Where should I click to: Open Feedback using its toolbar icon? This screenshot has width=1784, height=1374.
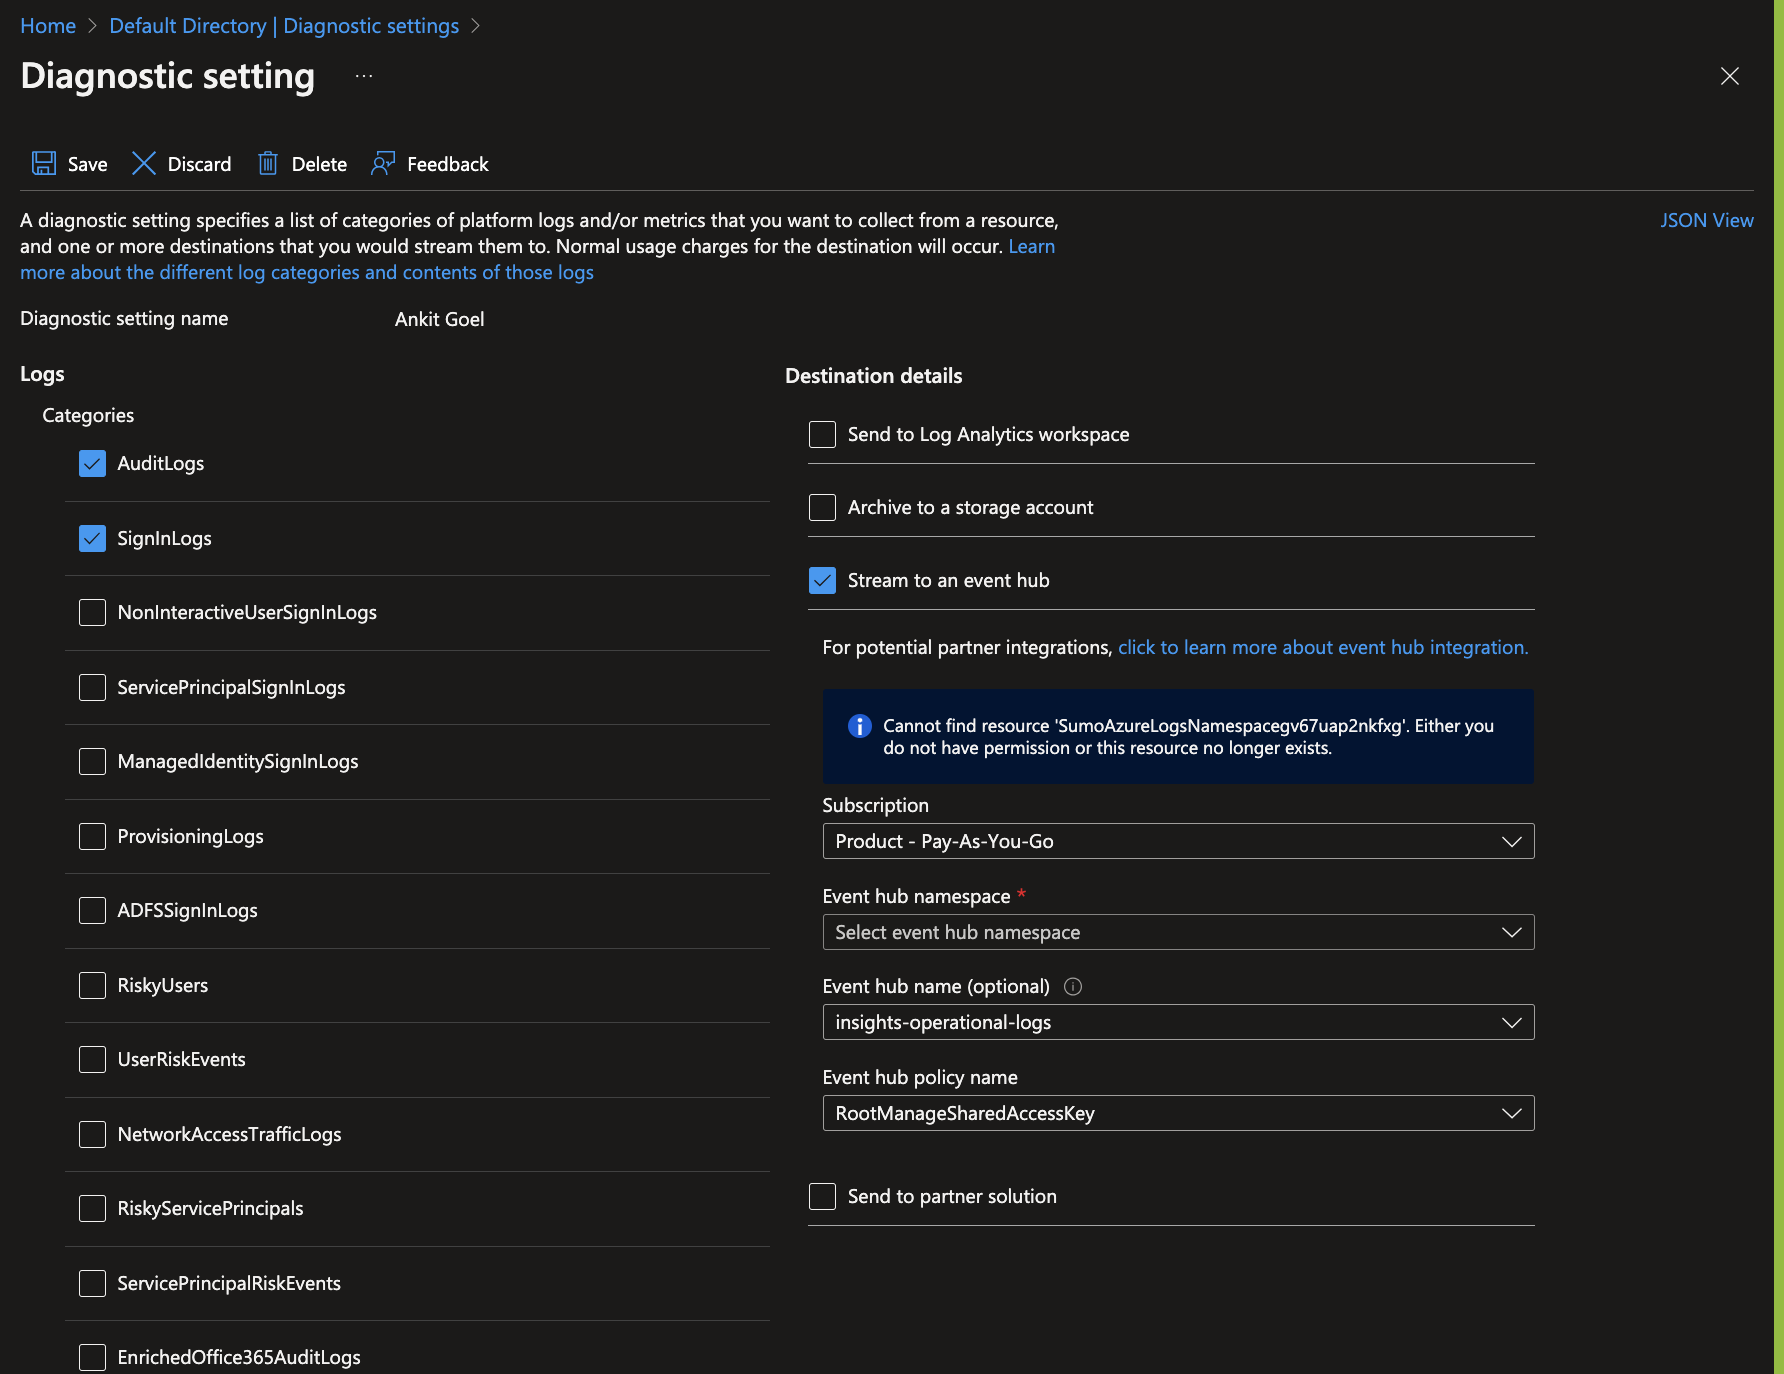coord(383,163)
